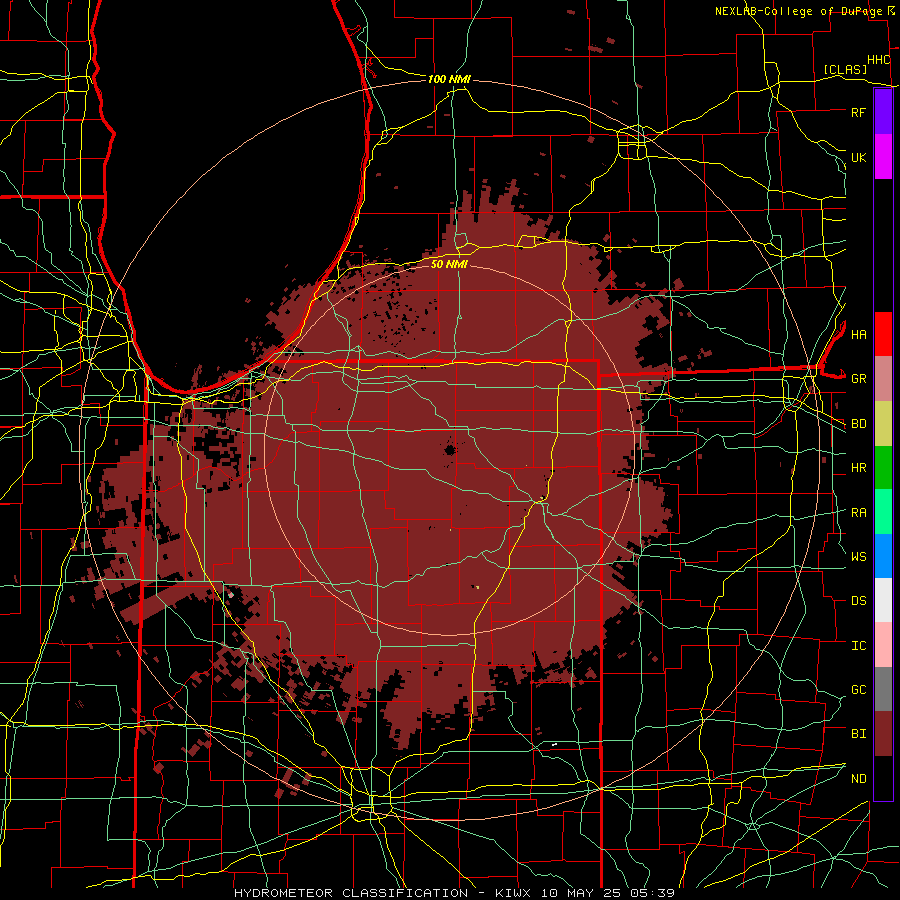Click the KIWX station identifier
Screen dimensions: 900x900
pyautogui.click(x=514, y=893)
